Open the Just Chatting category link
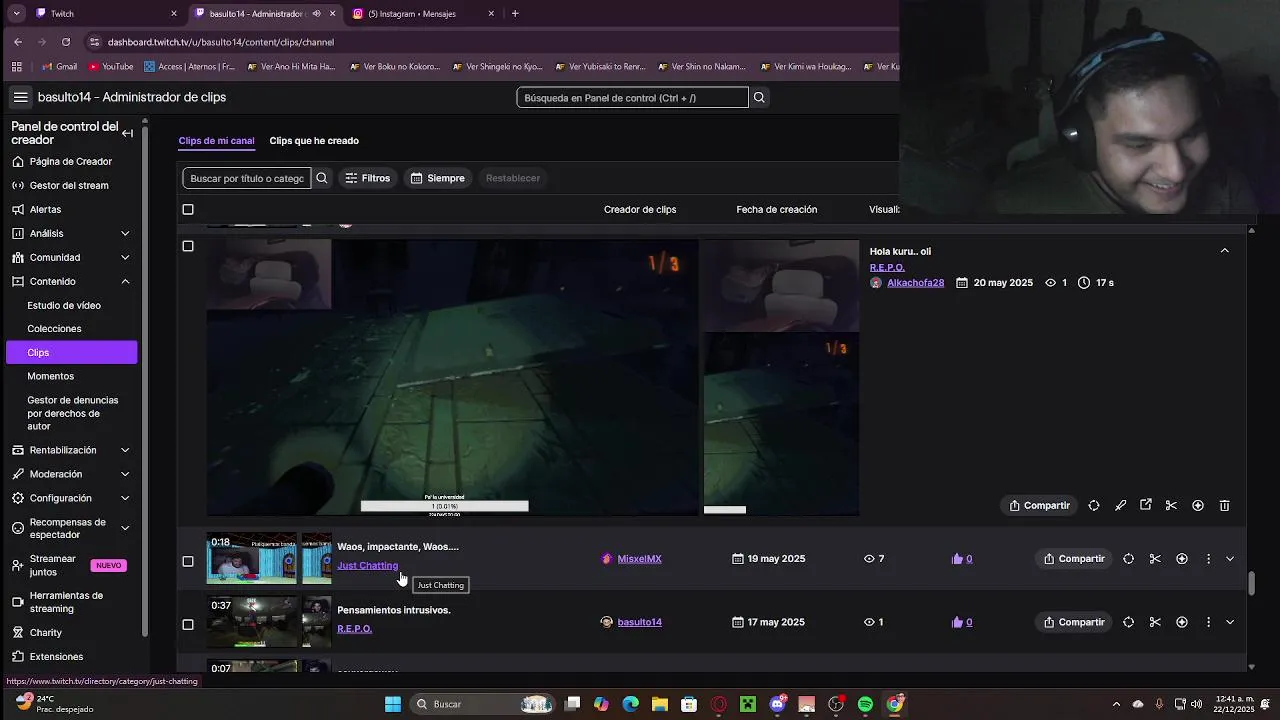The width and height of the screenshot is (1280, 720). (367, 565)
